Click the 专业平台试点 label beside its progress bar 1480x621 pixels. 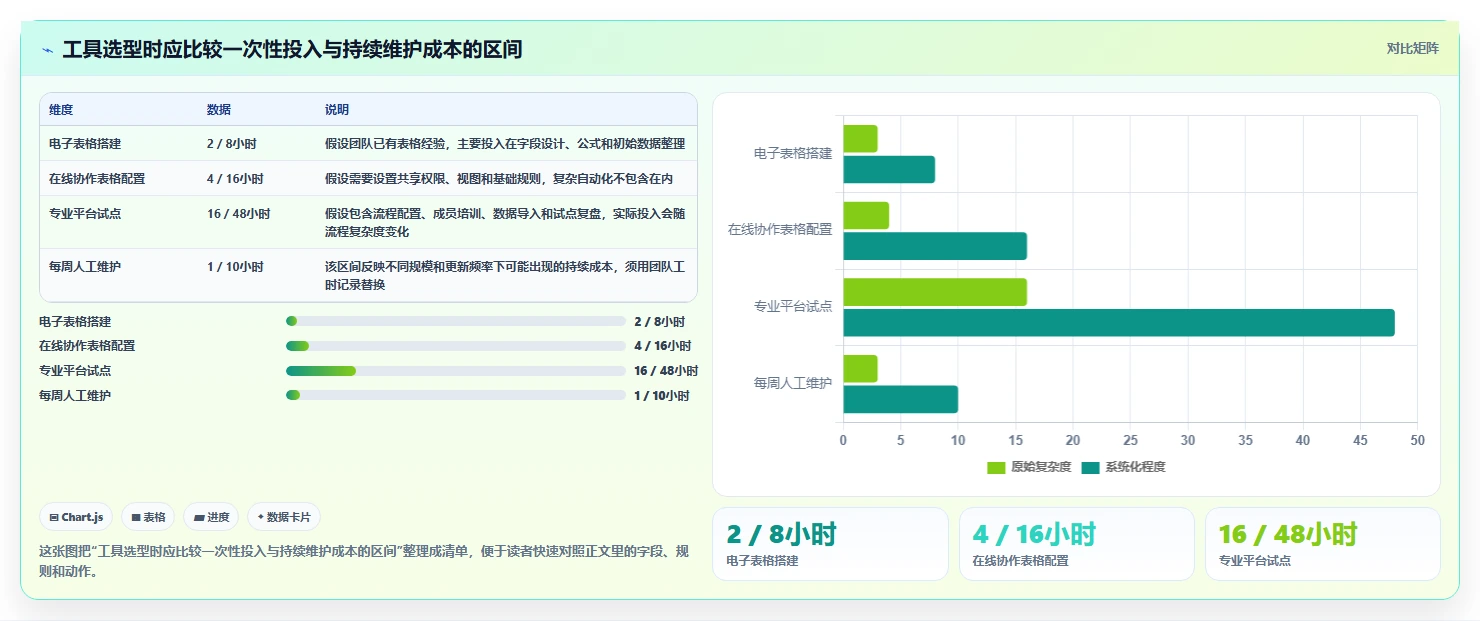click(x=75, y=371)
